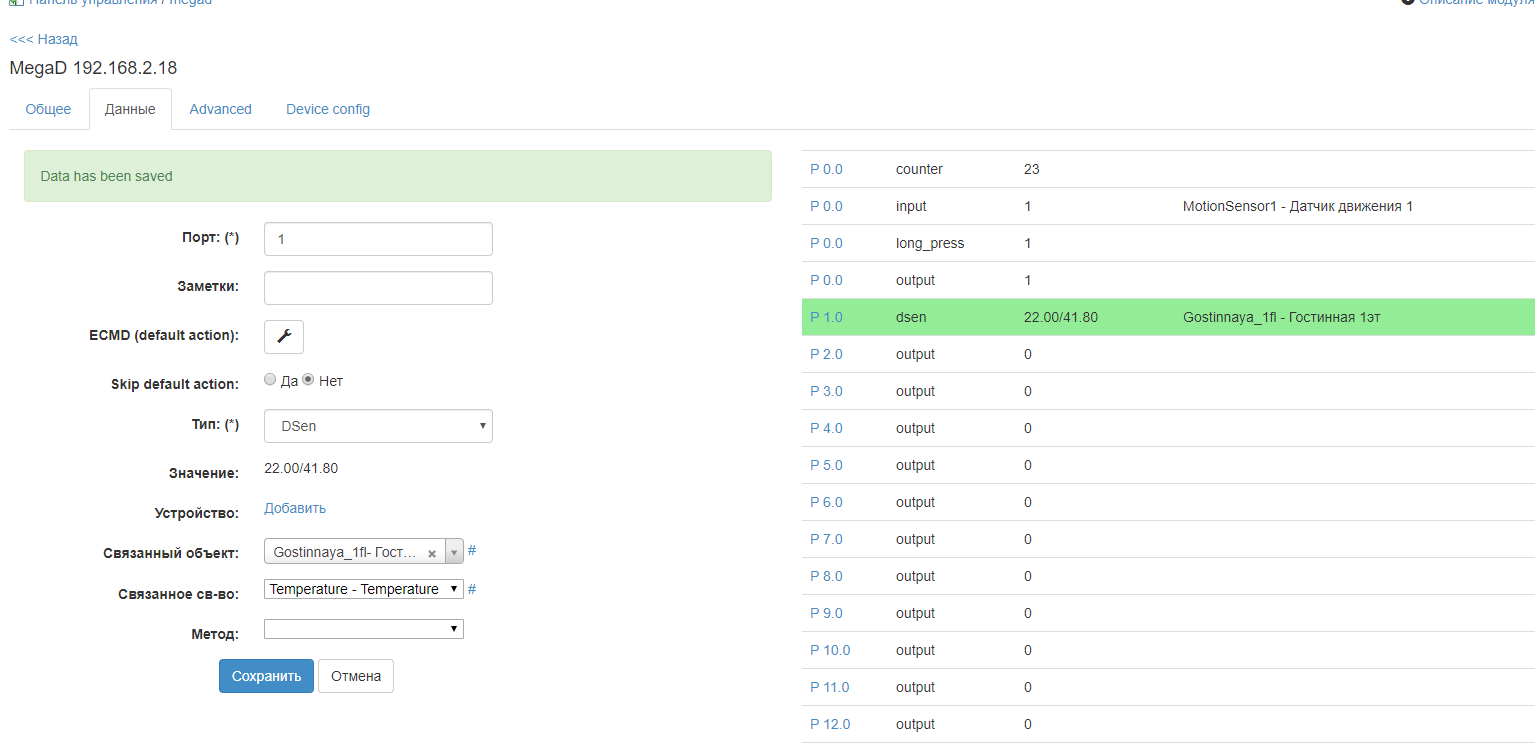1535x756 pixels.
Task: Open the ECMD default action wrench button
Action: pos(283,337)
